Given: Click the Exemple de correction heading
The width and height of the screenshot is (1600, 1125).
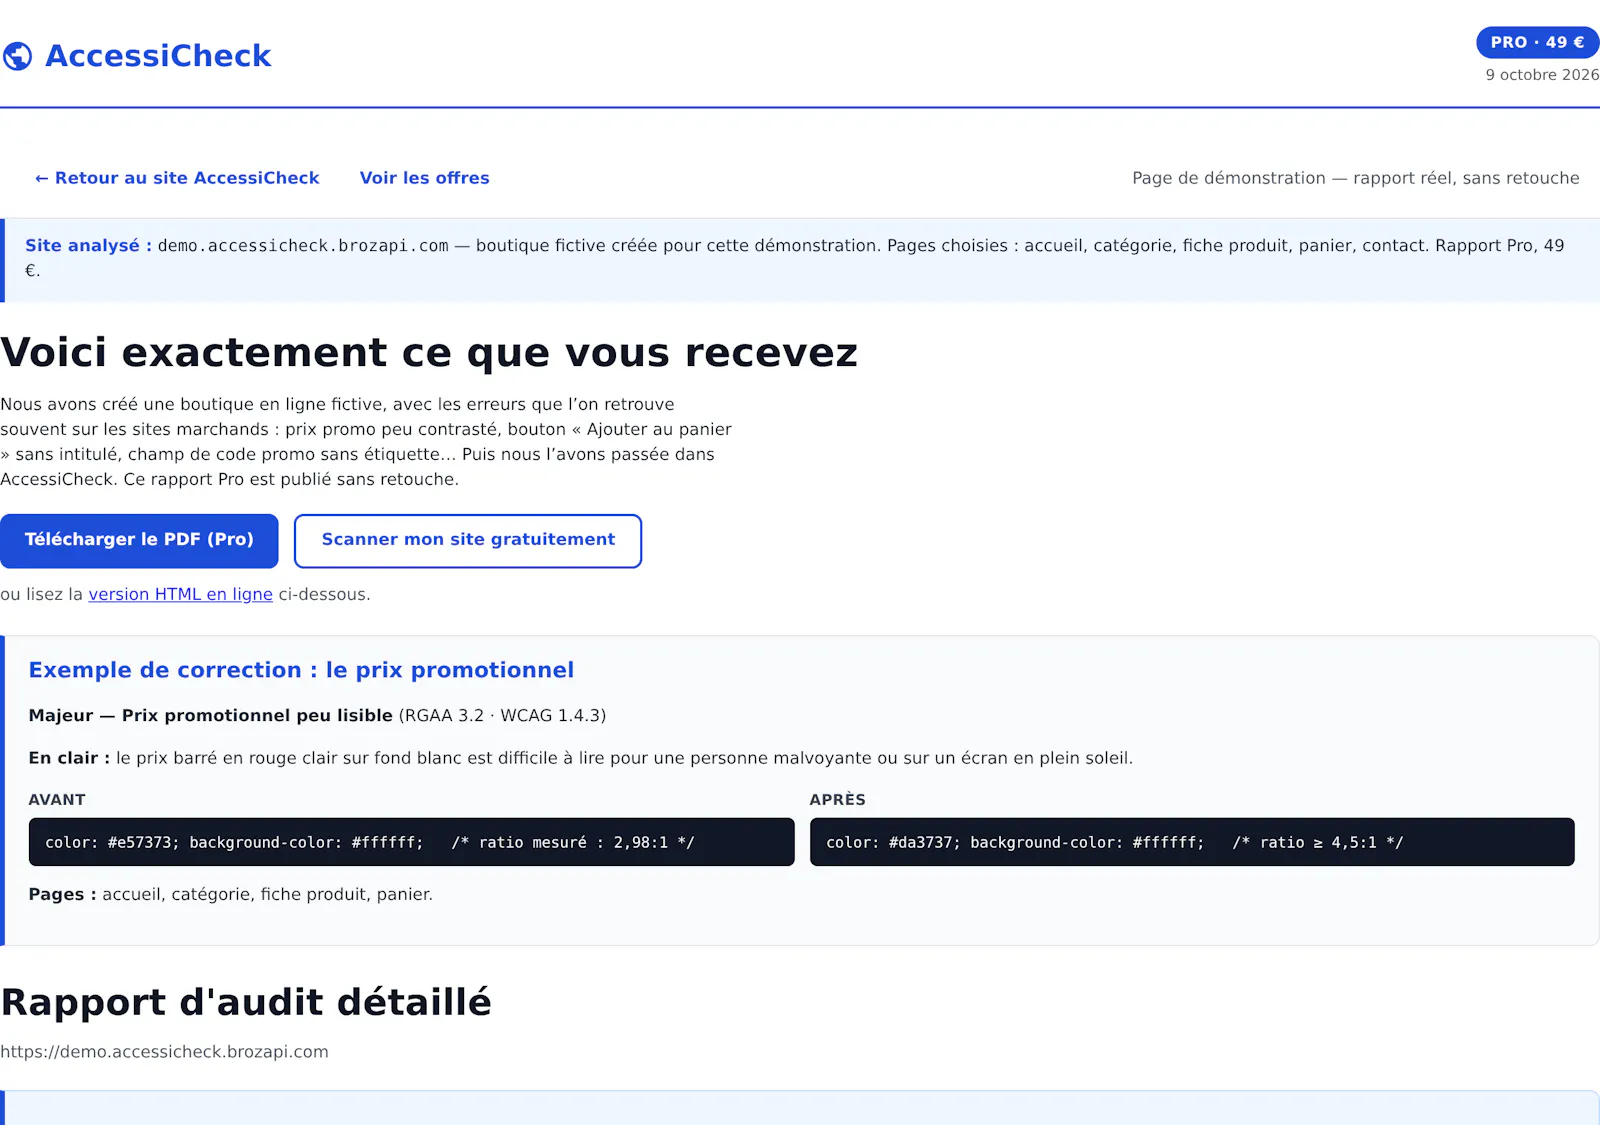Looking at the screenshot, I should click(301, 670).
